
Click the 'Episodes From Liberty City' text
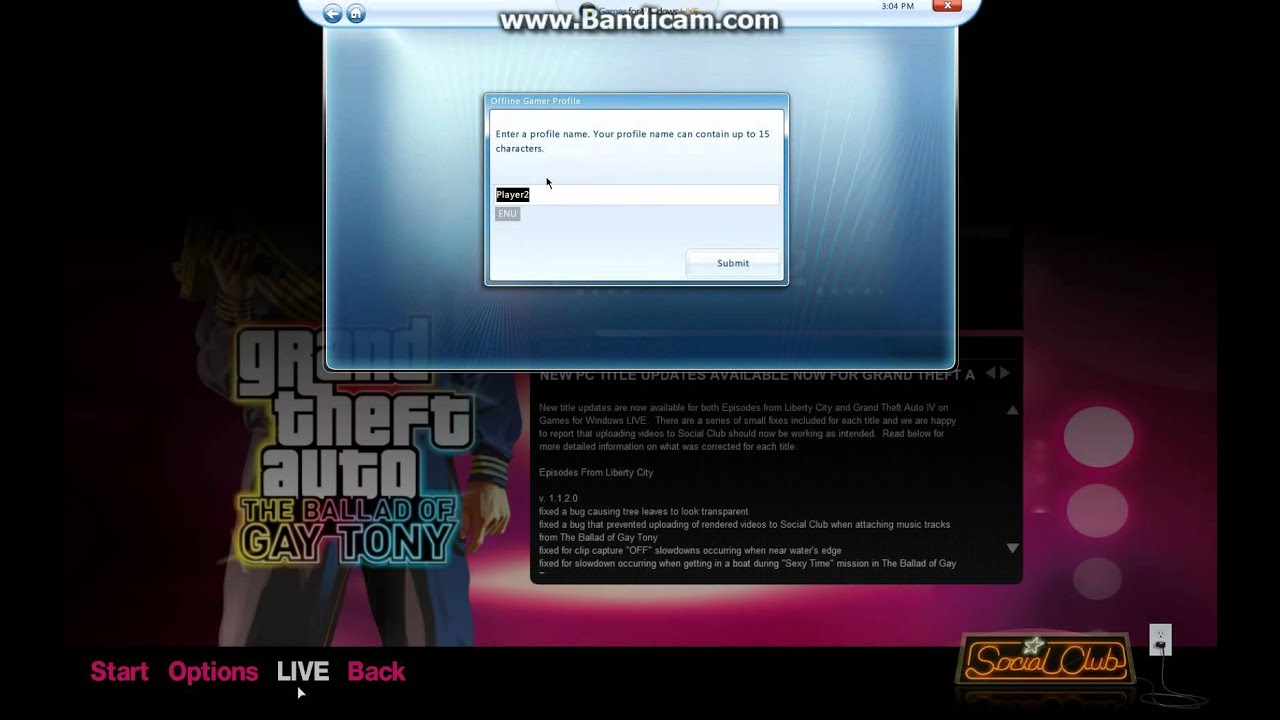click(x=596, y=472)
